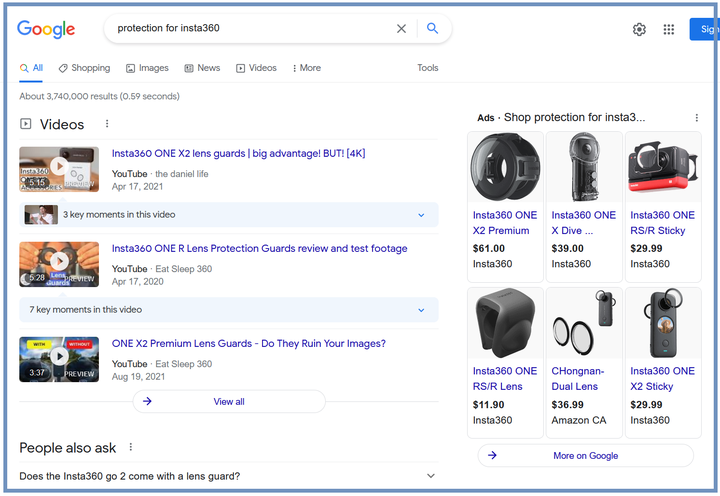
Task: Play the ONE X2 Premium Lens Guards video thumbnail
Action: pos(59,359)
